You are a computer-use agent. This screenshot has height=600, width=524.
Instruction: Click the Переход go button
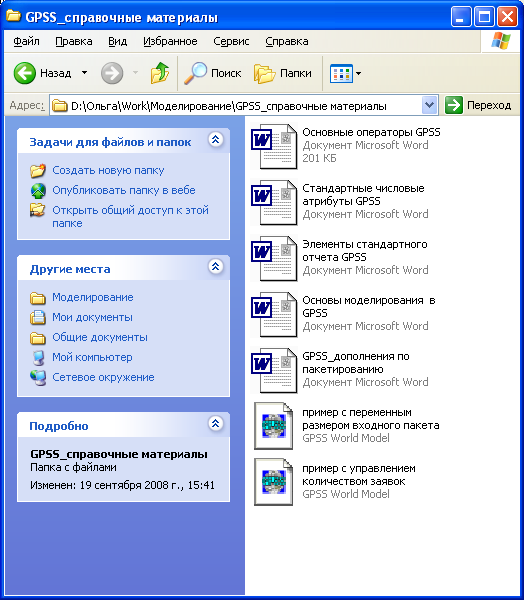click(478, 105)
